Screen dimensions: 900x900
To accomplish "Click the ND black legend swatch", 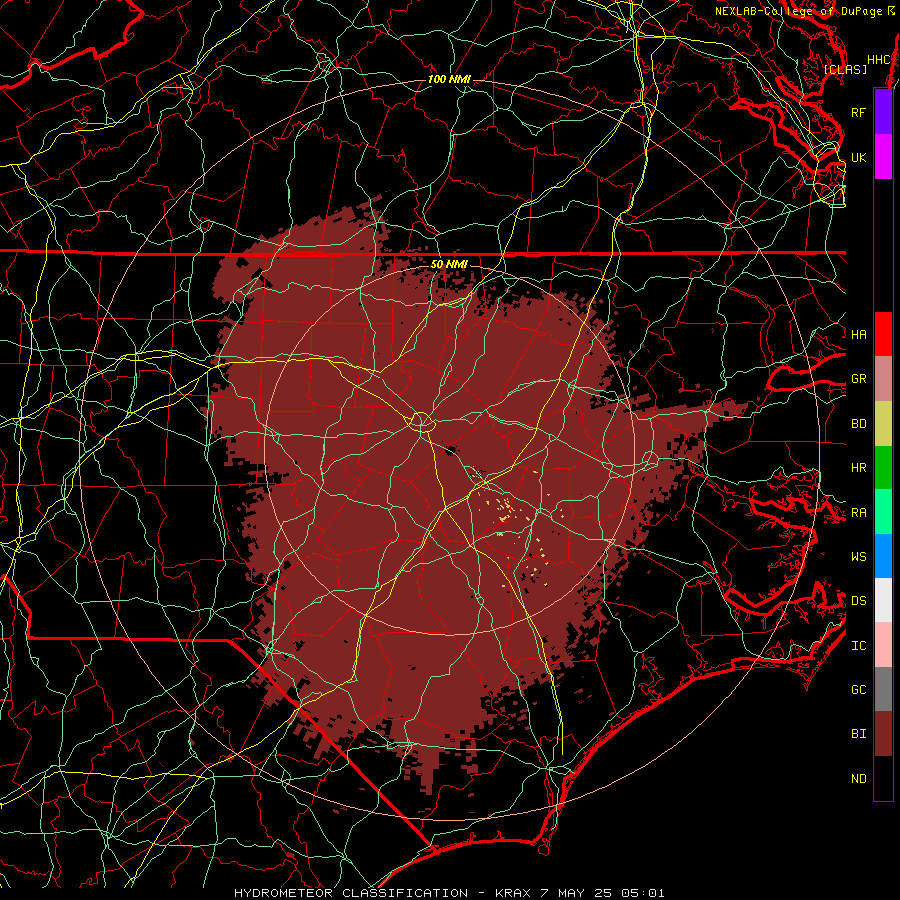I will [x=883, y=778].
